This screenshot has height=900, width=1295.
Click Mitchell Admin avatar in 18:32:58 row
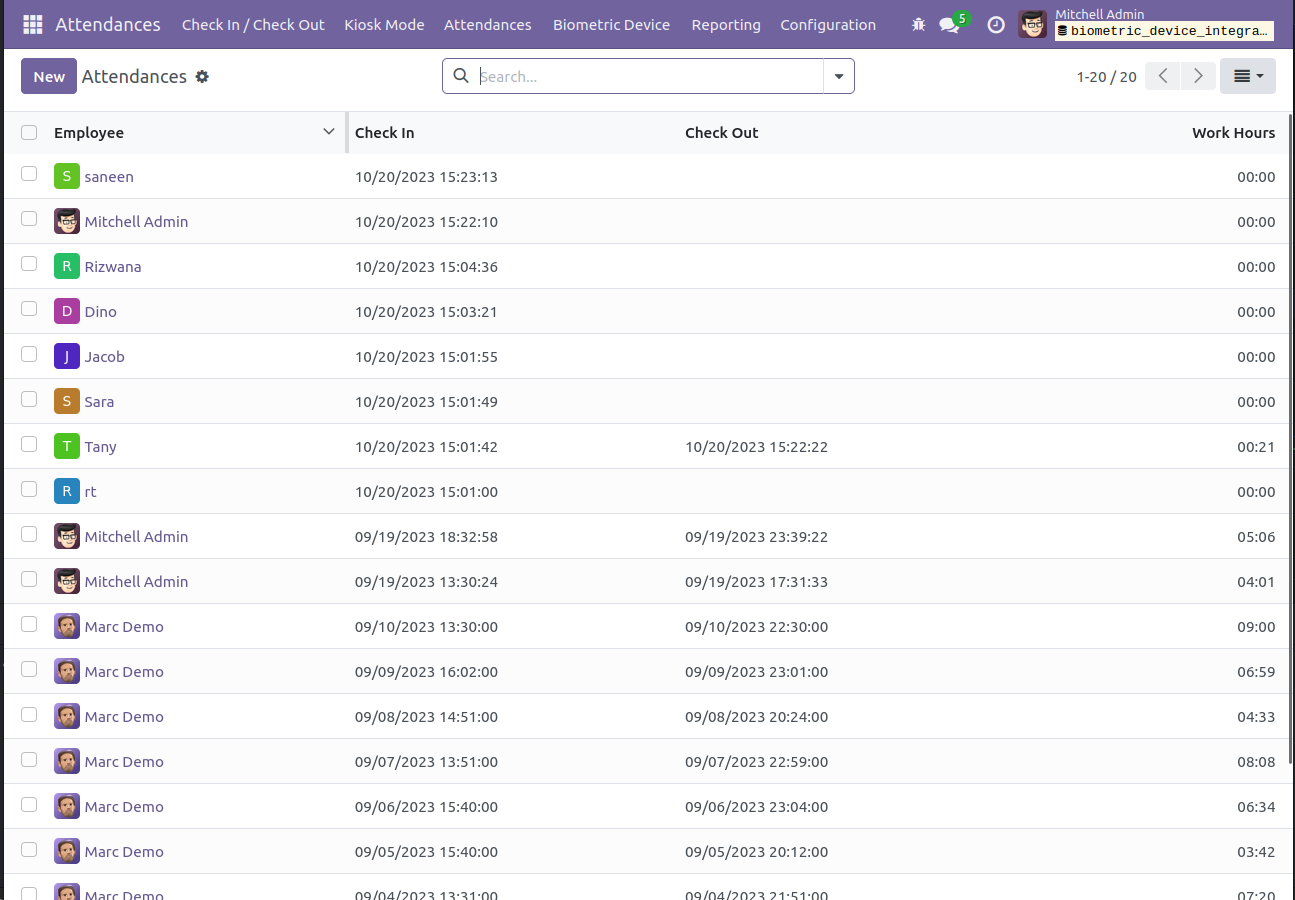(x=67, y=537)
